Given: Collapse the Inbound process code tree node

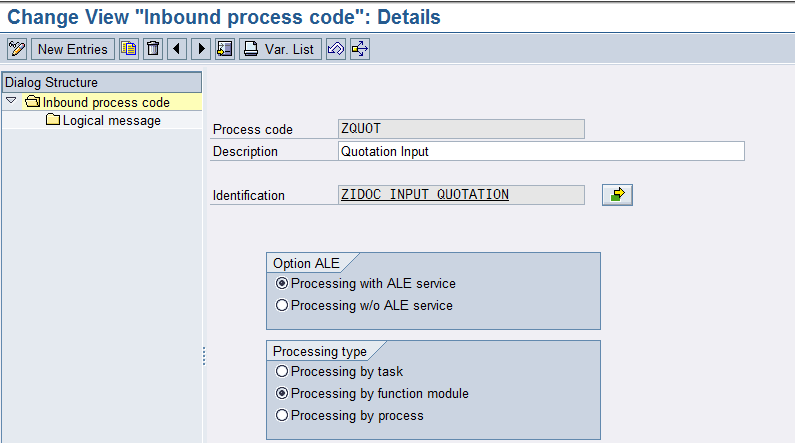Looking at the screenshot, I should coord(11,102).
